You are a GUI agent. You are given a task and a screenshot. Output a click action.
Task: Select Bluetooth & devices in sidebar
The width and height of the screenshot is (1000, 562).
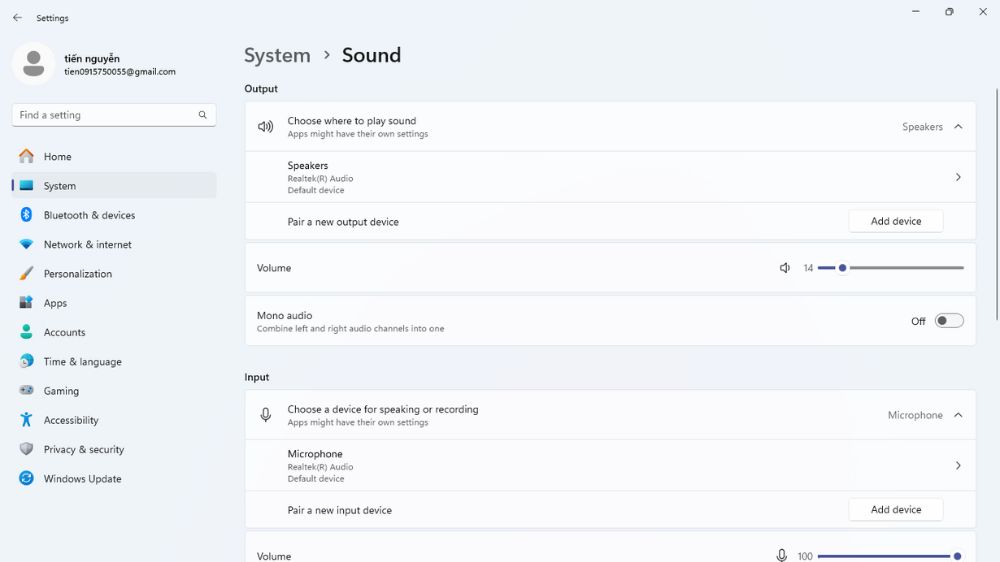click(x=114, y=215)
